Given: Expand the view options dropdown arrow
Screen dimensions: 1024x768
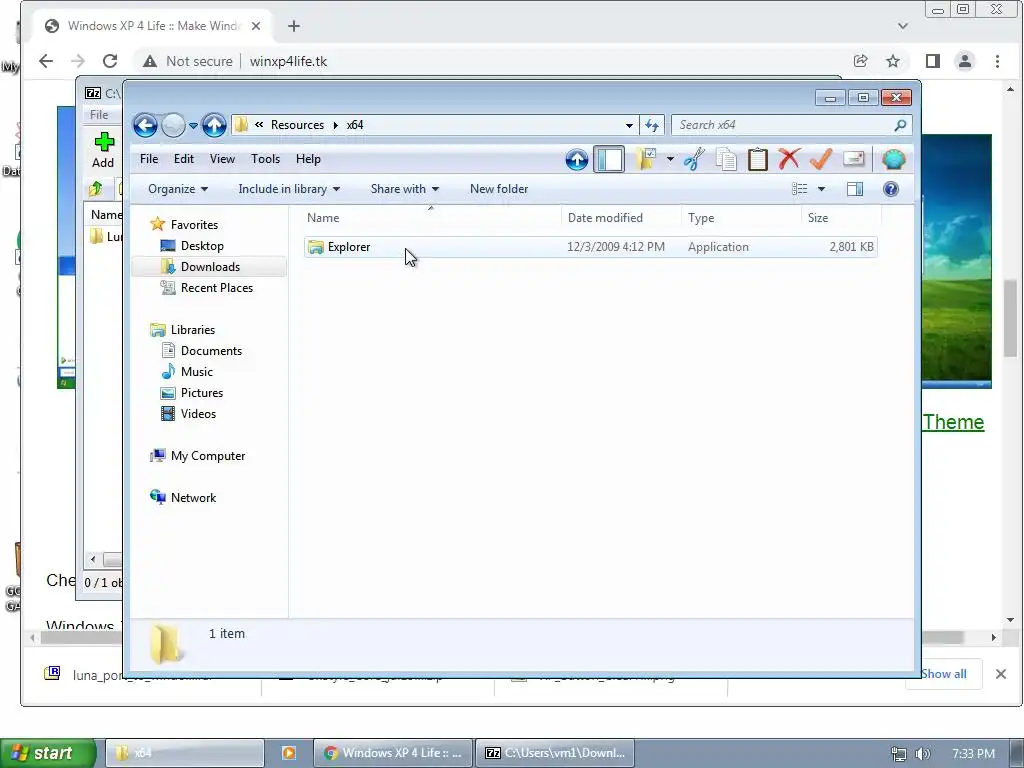Looking at the screenshot, I should click(x=822, y=189).
